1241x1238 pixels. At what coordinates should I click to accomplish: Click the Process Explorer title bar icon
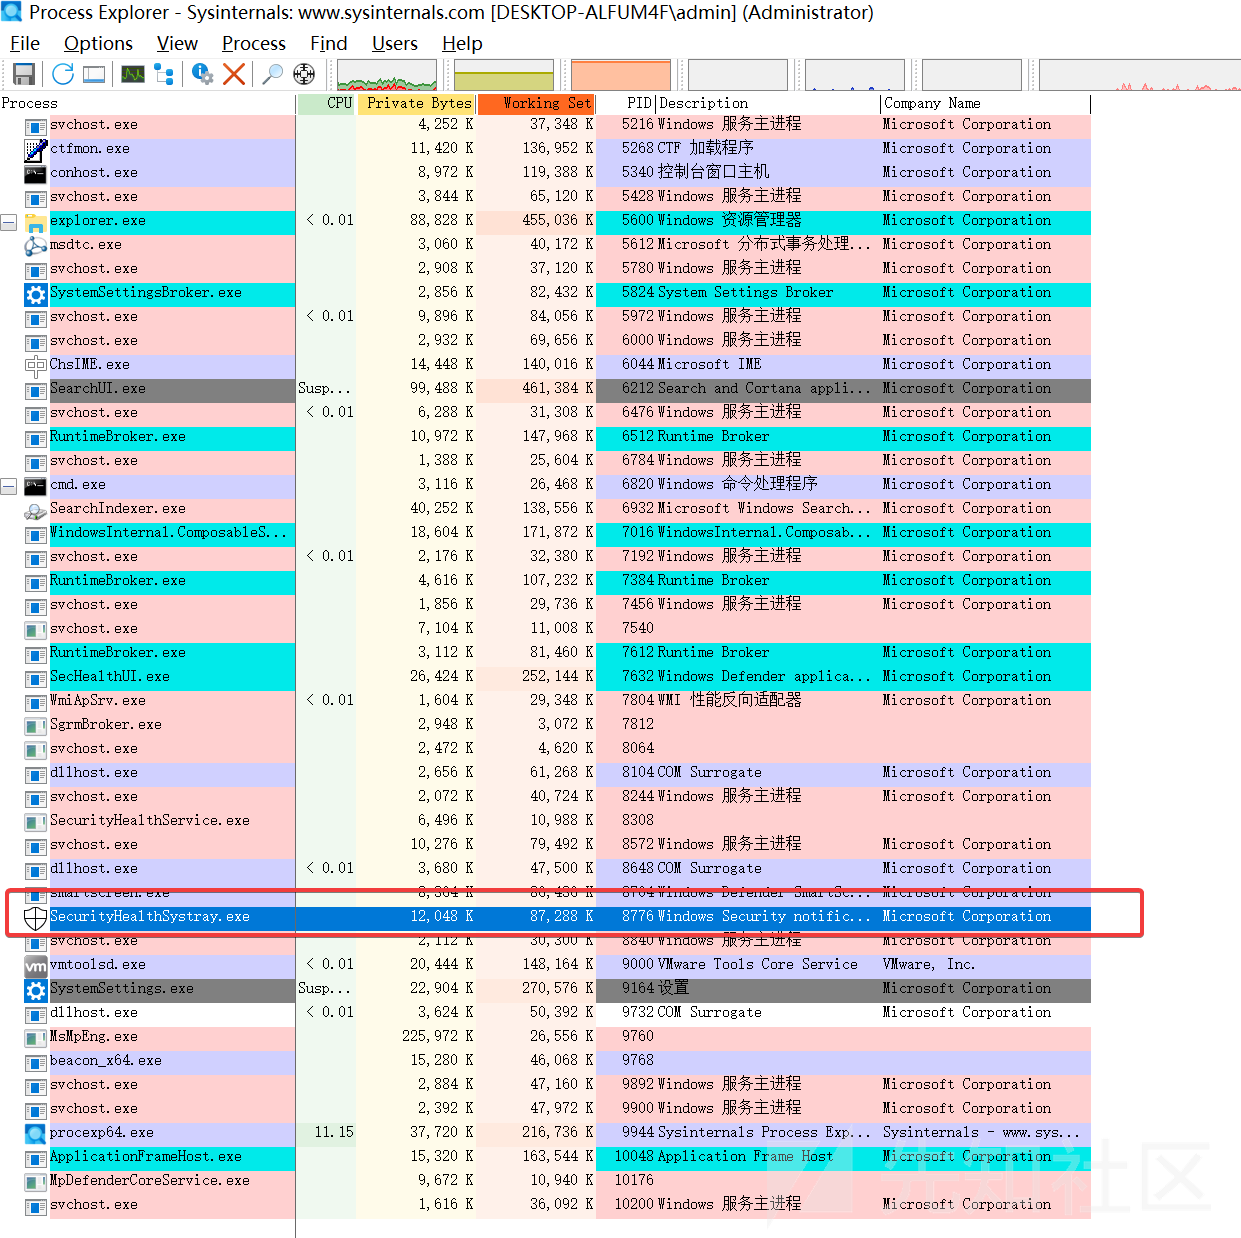[12, 12]
